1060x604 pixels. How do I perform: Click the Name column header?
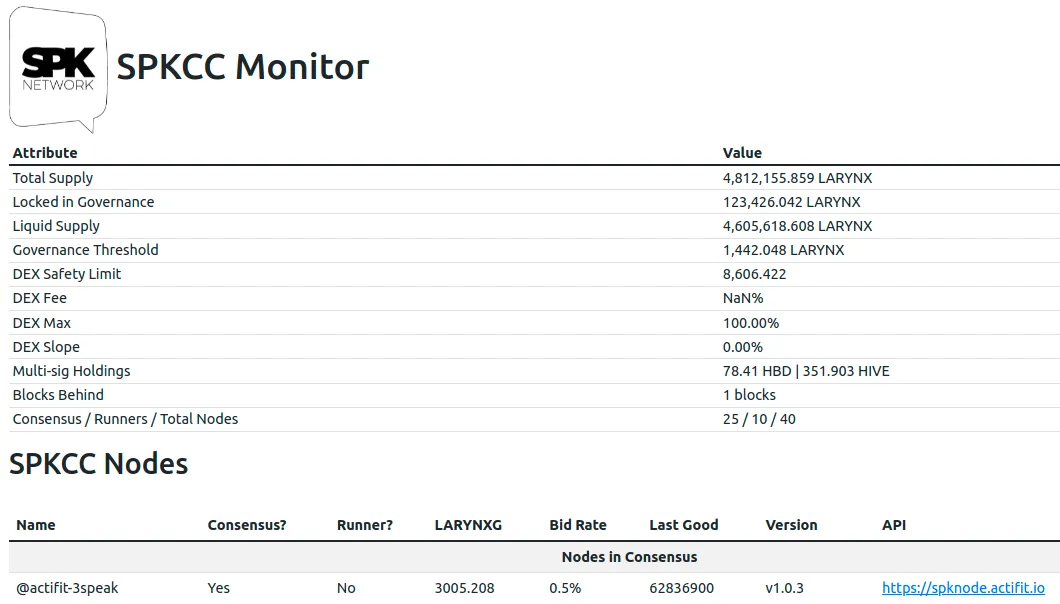pyautogui.click(x=36, y=525)
